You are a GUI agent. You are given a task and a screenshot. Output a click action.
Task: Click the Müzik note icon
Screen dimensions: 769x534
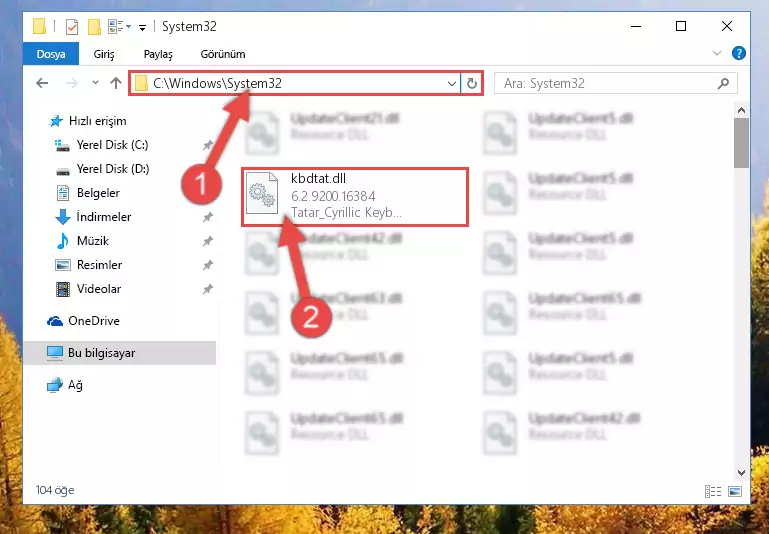click(x=63, y=241)
